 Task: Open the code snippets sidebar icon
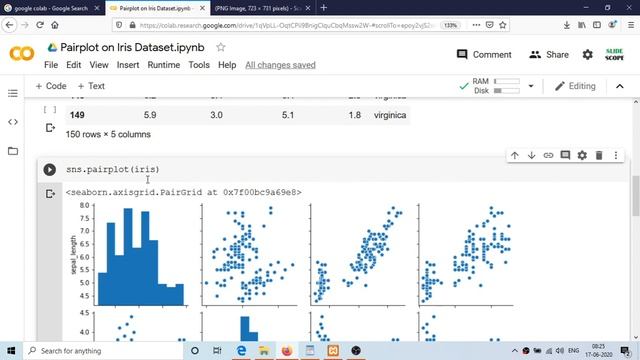click(13, 122)
